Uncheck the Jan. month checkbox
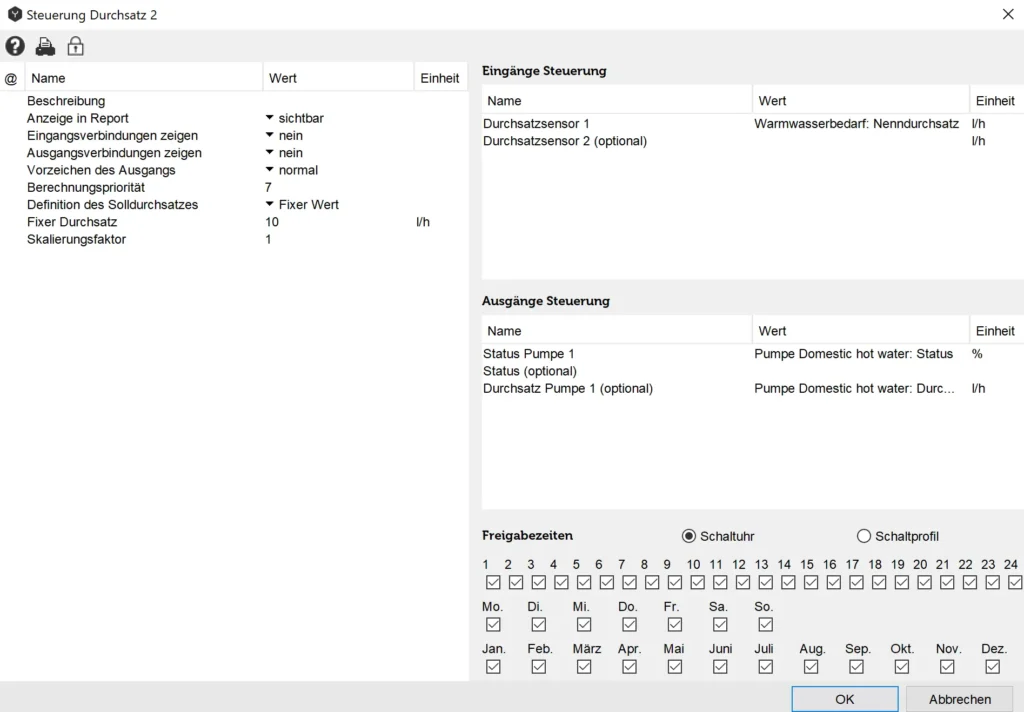Viewport: 1024px width, 712px height. click(x=493, y=666)
